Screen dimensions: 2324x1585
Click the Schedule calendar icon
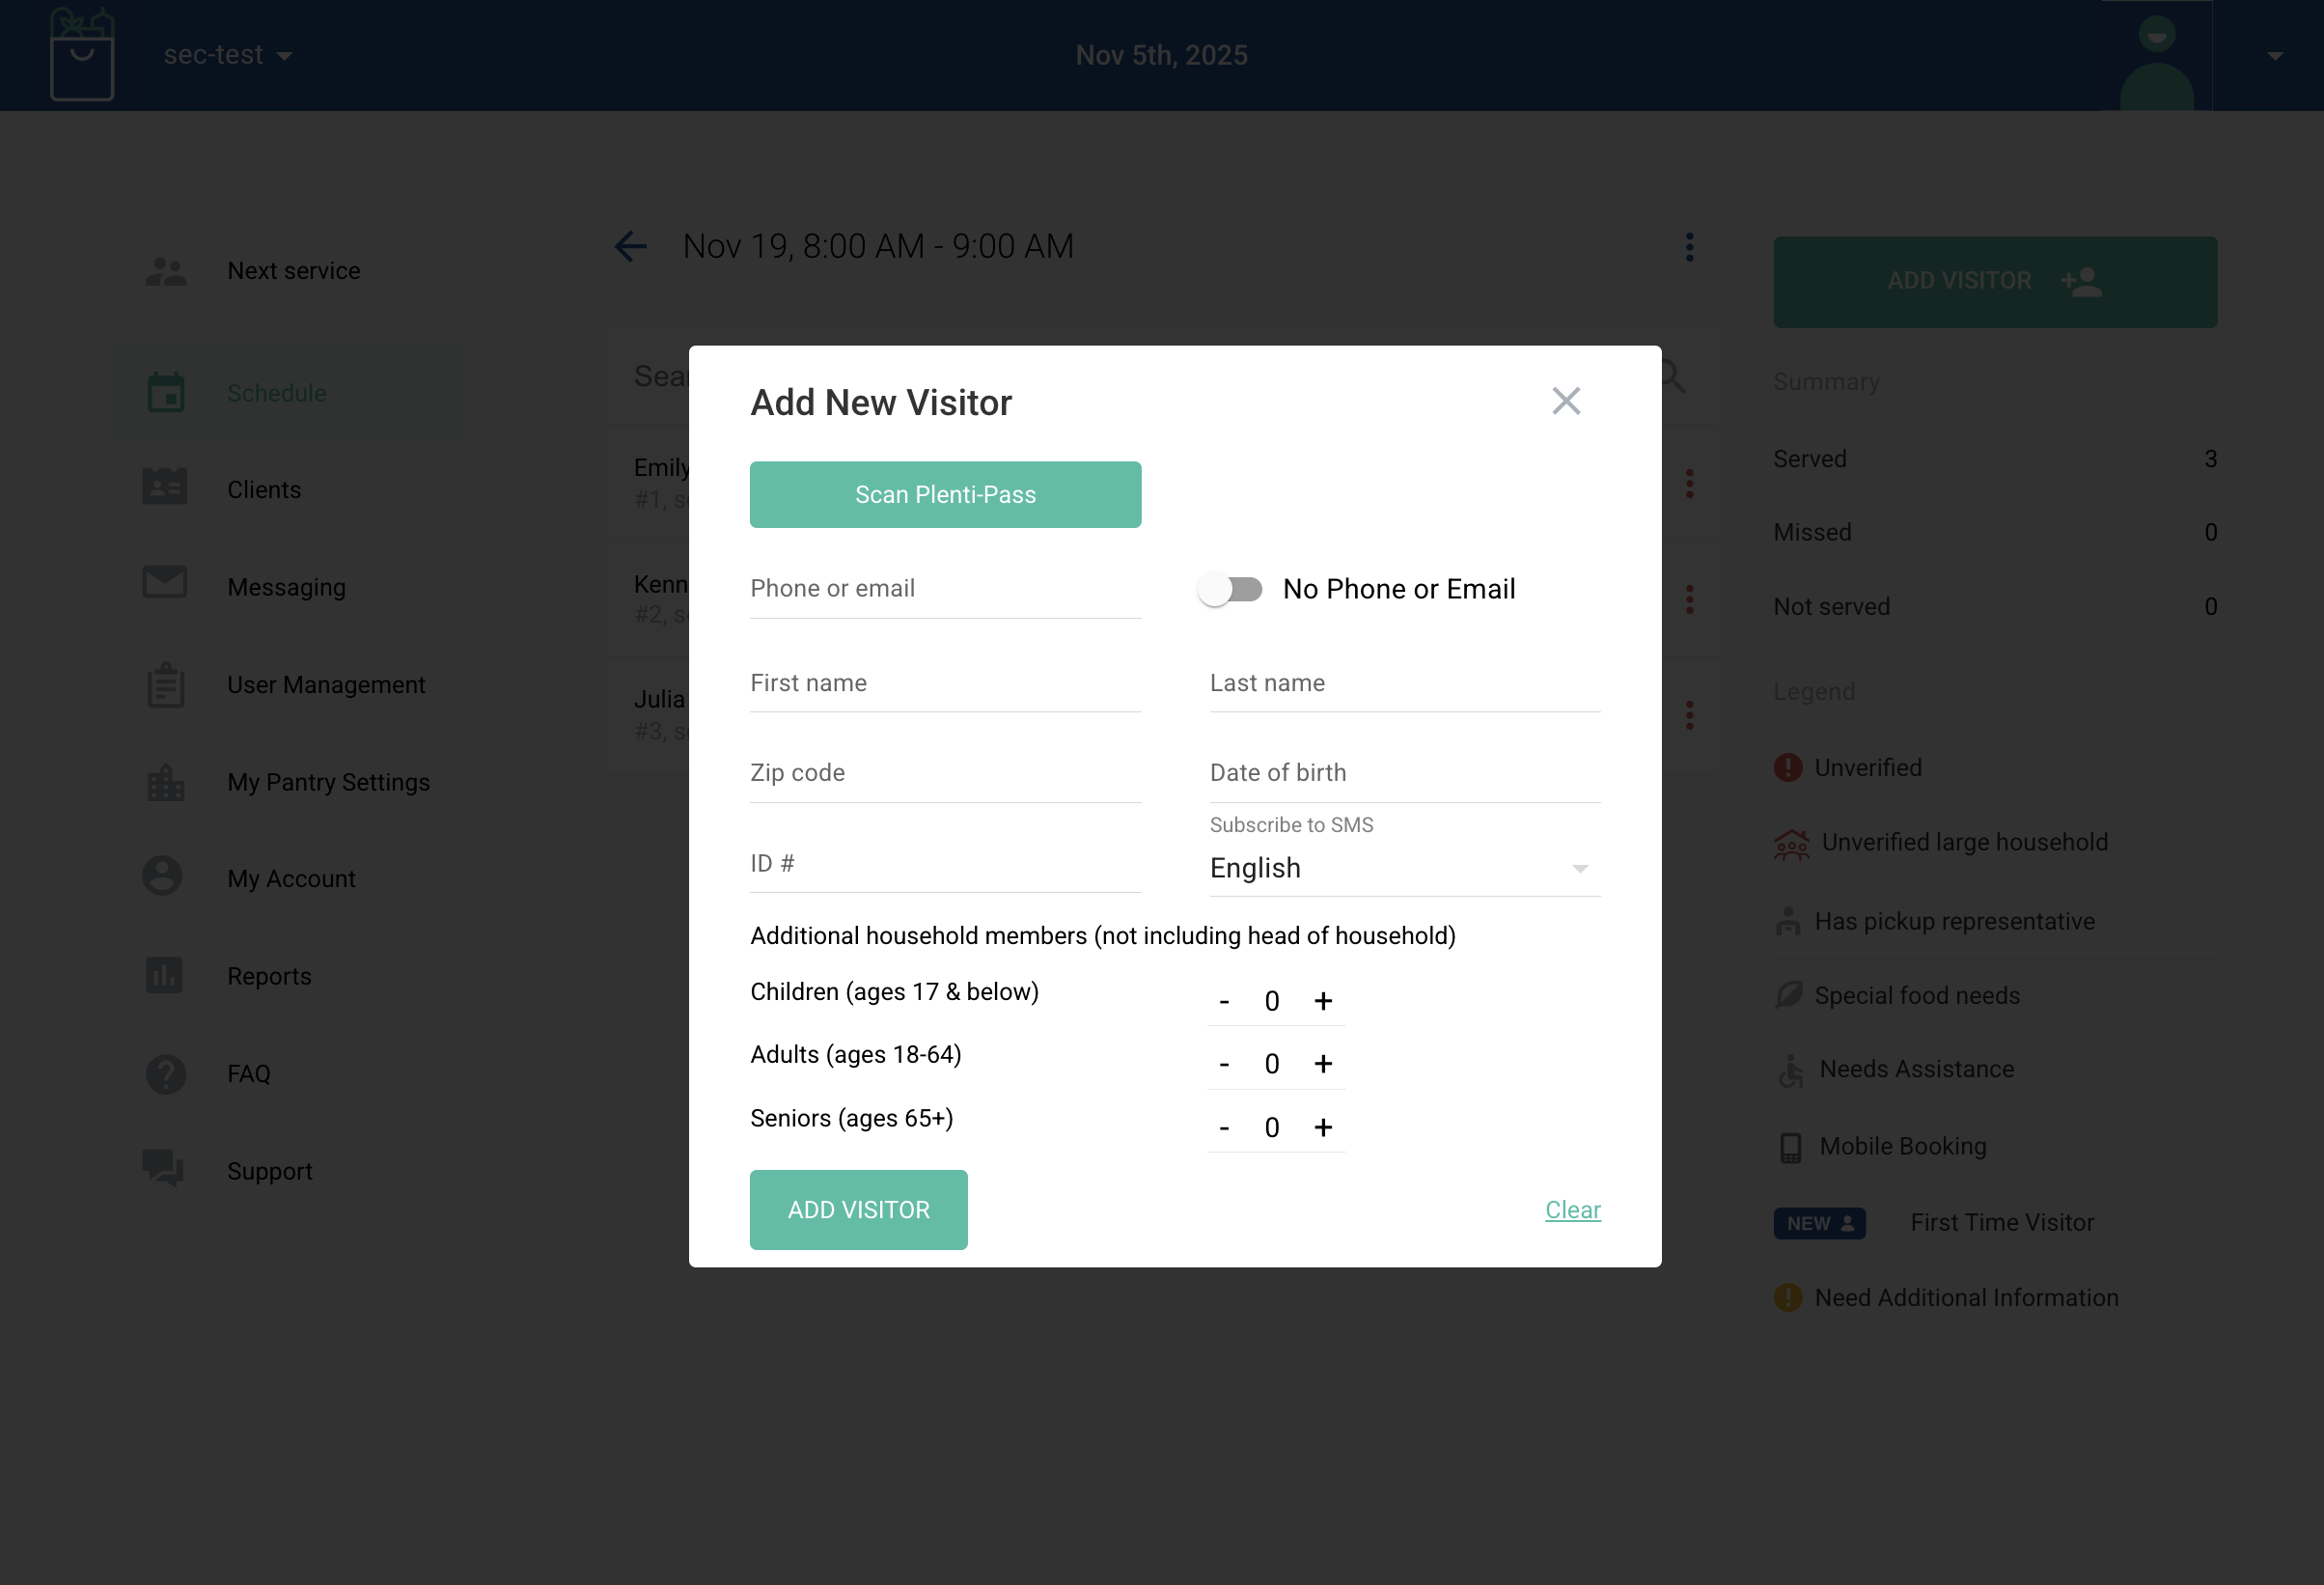165,392
